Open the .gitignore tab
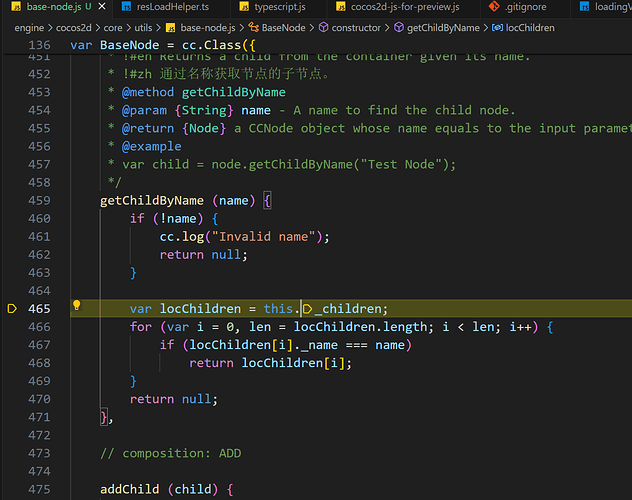The image size is (632, 500). pos(525,7)
